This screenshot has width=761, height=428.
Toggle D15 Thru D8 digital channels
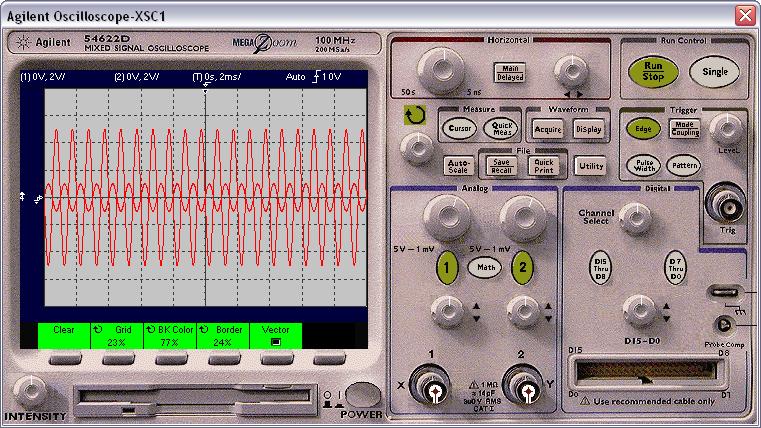point(600,268)
